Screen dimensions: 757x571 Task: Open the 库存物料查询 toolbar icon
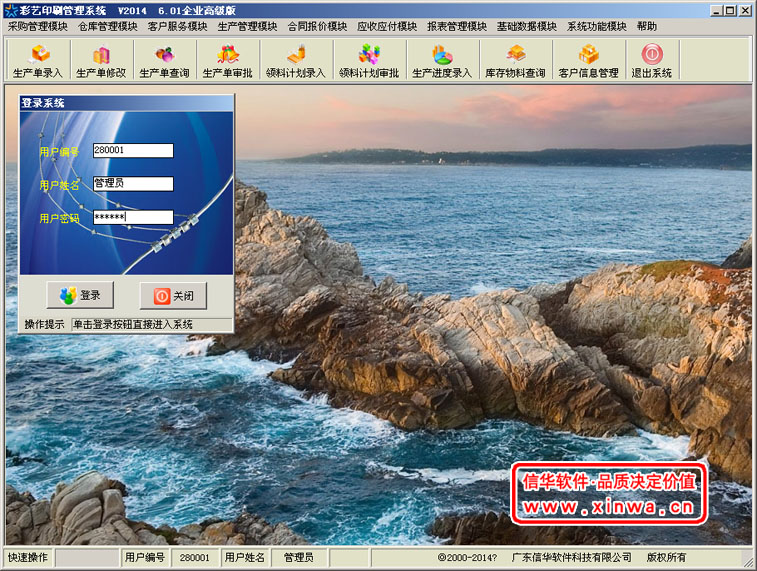(515, 61)
